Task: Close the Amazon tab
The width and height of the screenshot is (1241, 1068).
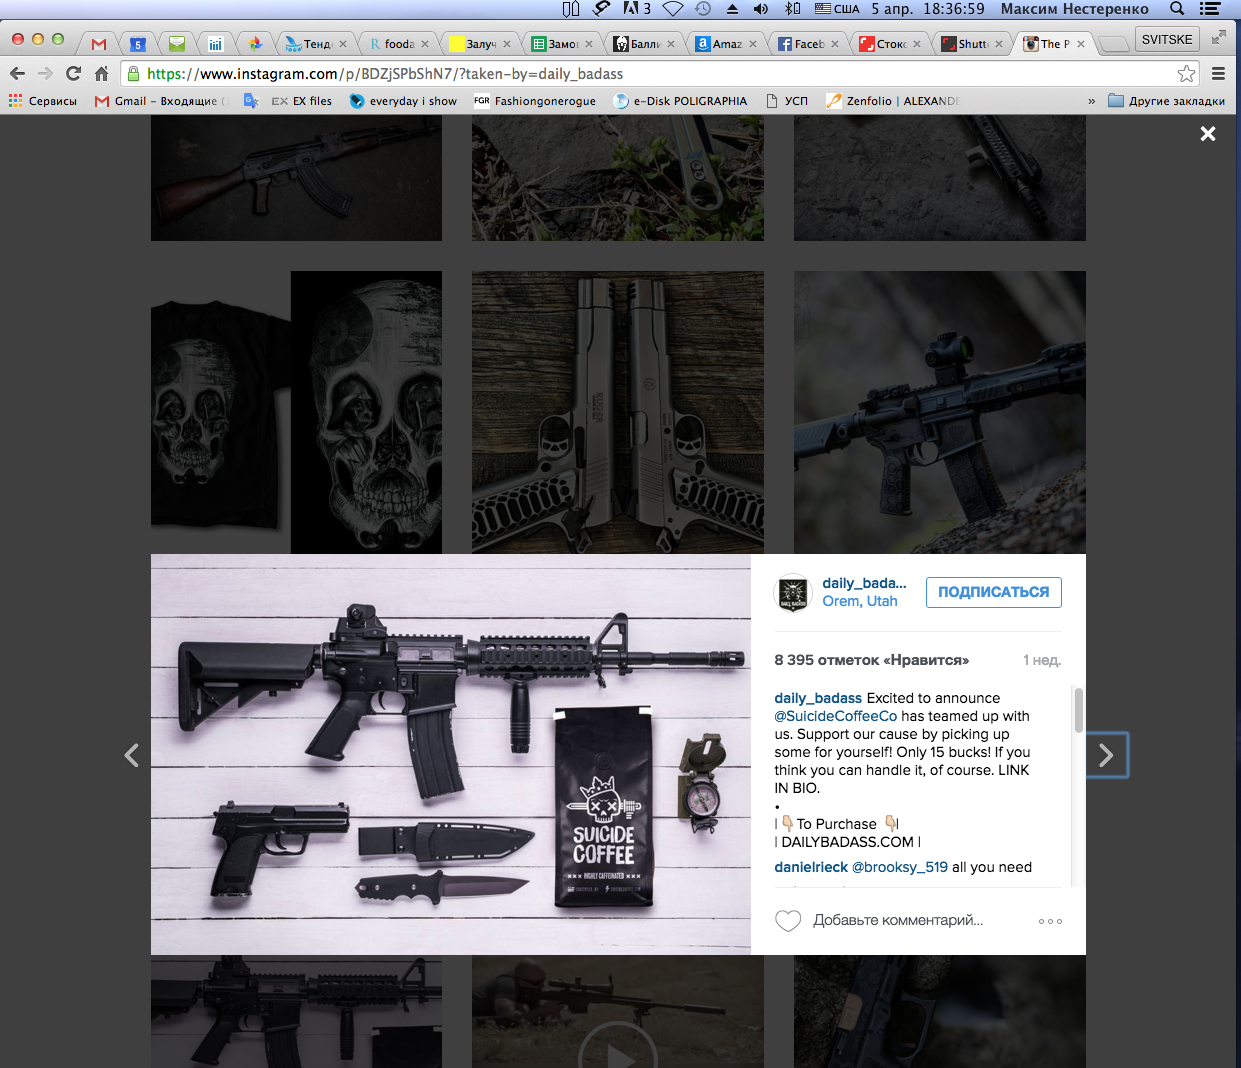Action: (753, 44)
